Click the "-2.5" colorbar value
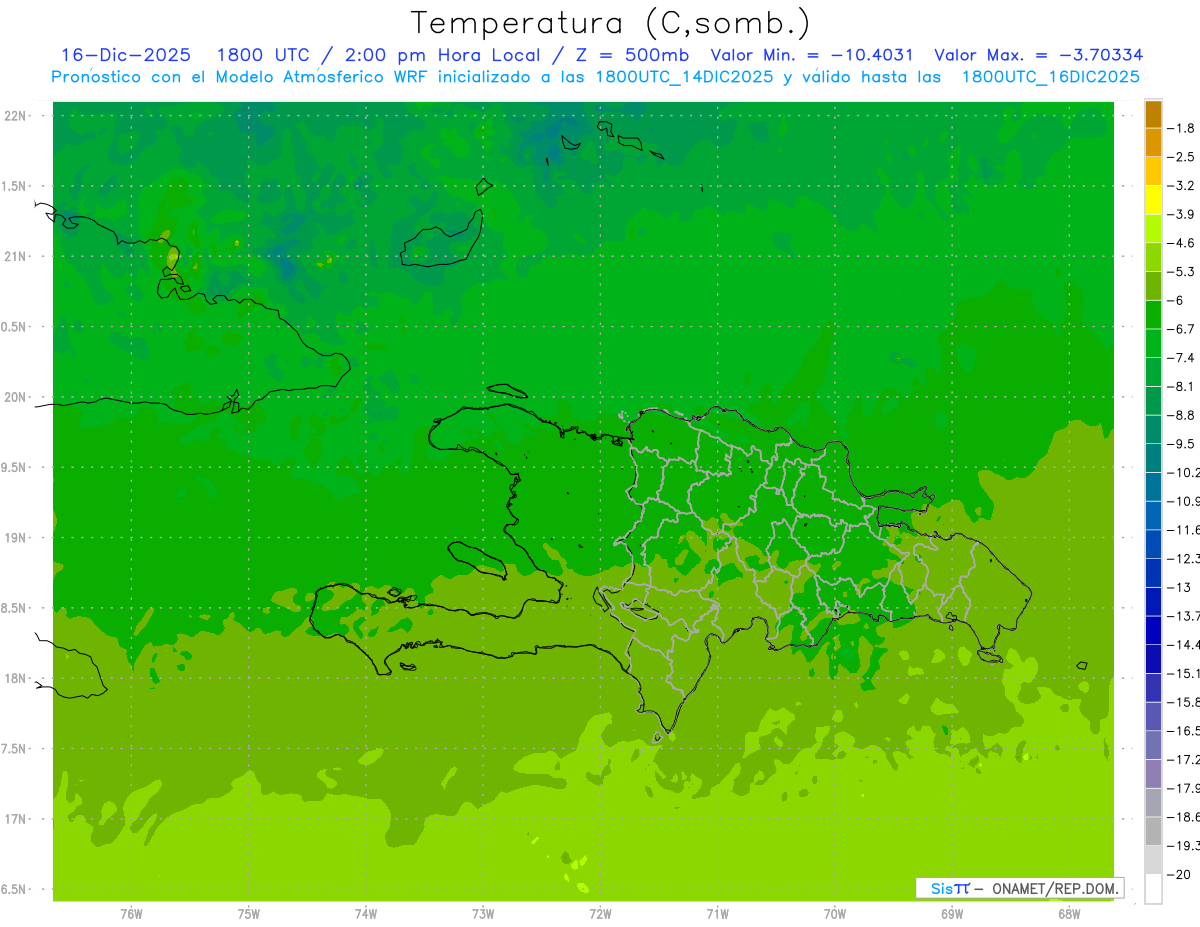Screen dimensions: 1200x927 [1181, 157]
